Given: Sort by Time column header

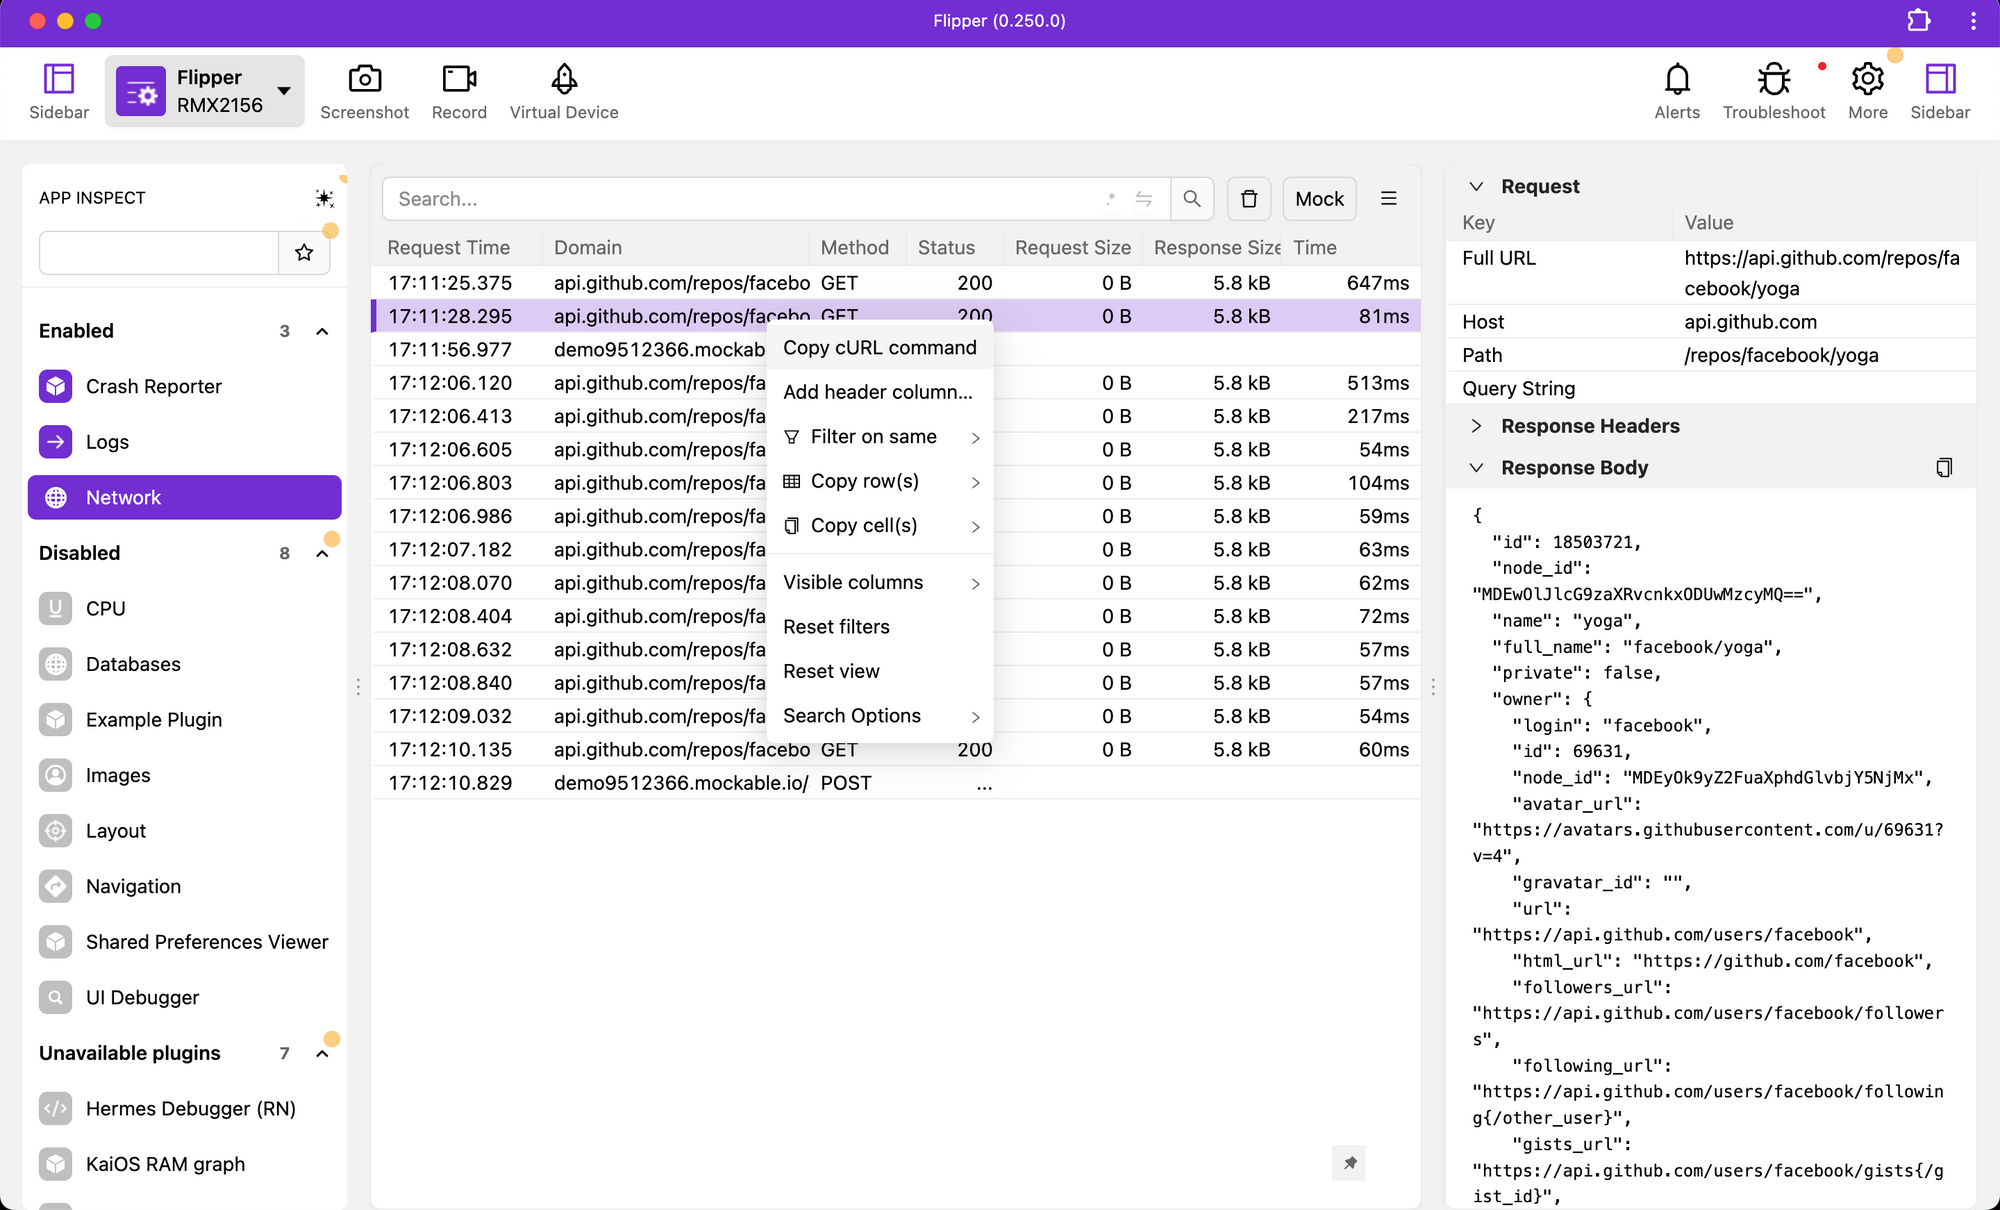Looking at the screenshot, I should pyautogui.click(x=1315, y=247).
